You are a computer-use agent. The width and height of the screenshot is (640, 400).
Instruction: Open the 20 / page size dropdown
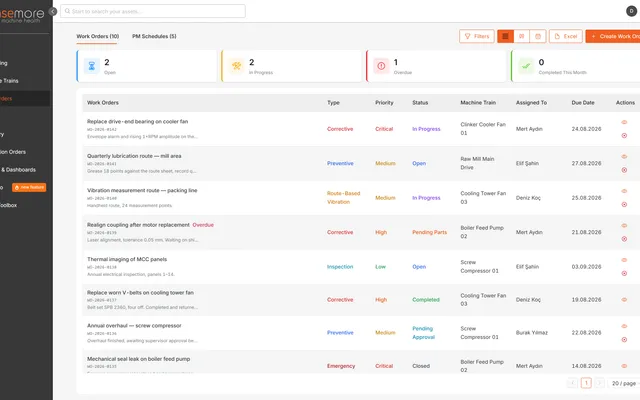pyautogui.click(x=624, y=383)
